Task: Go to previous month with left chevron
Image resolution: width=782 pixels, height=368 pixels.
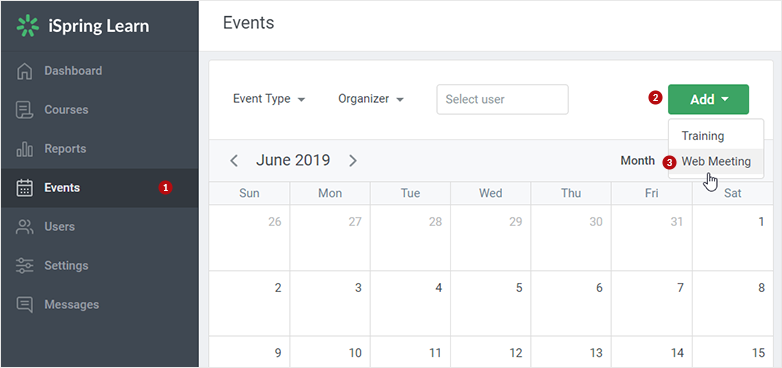Action: tap(233, 161)
